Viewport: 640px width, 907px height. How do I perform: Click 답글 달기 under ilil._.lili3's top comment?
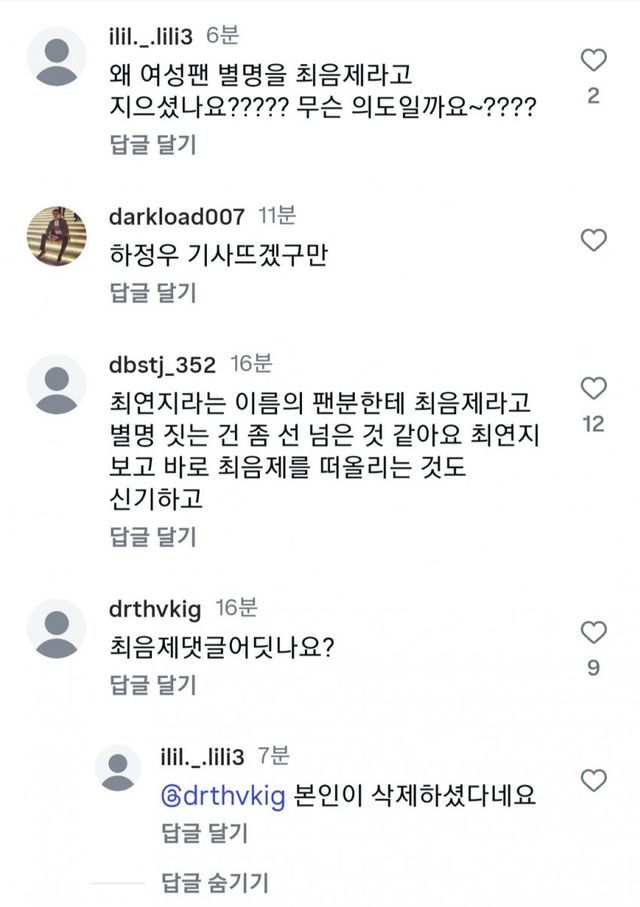point(152,144)
